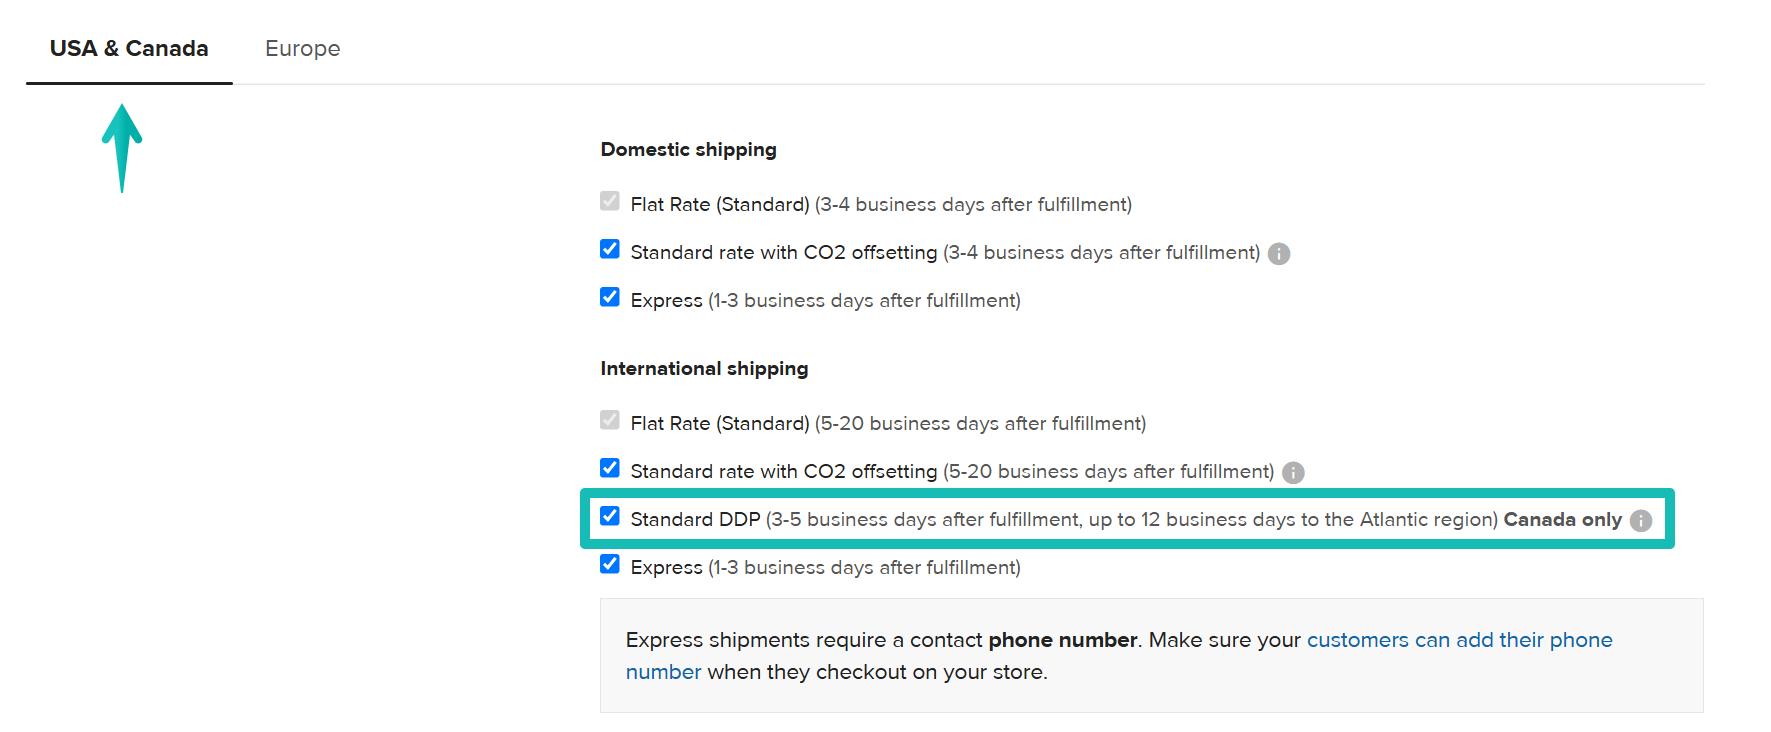Select the USA & Canada tab
The width and height of the screenshot is (1771, 732).
click(x=129, y=48)
